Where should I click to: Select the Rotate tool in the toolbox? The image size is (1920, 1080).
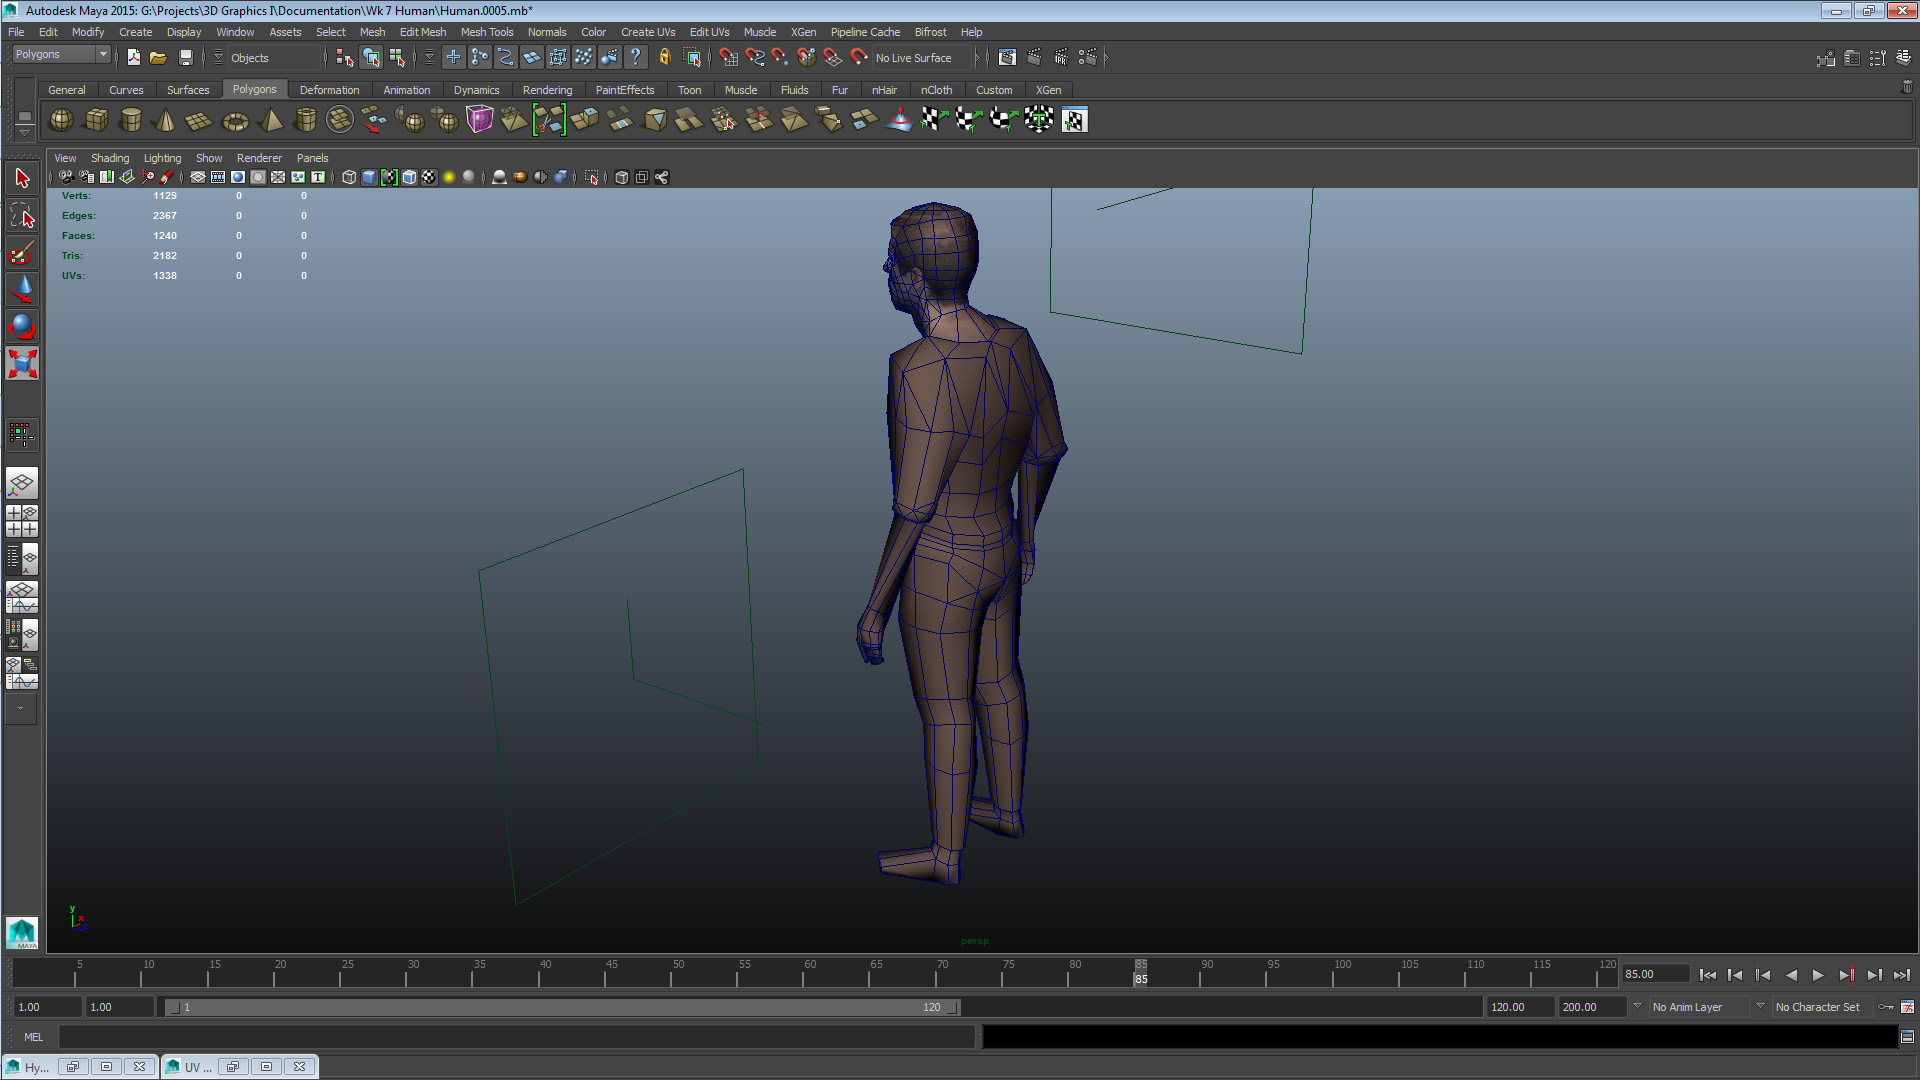[22, 325]
